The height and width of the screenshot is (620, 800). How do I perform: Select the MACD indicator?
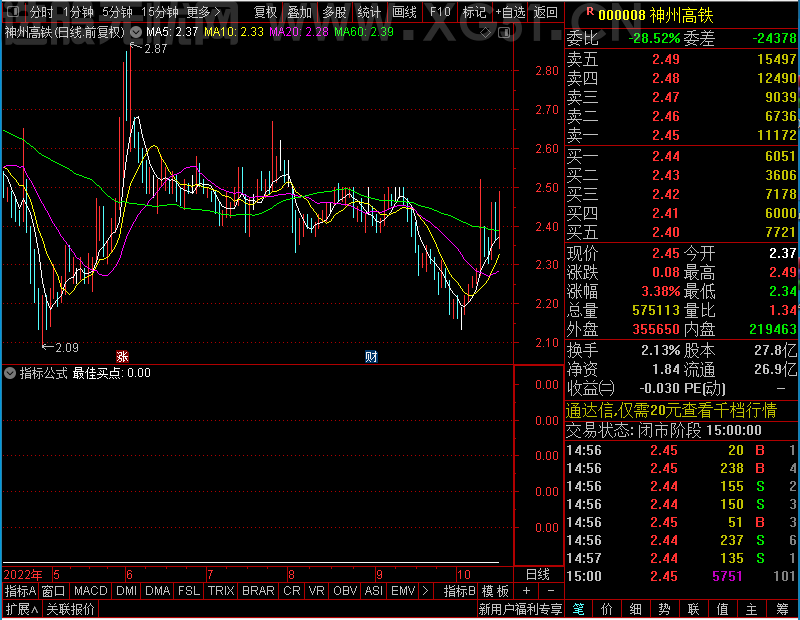[x=90, y=591]
